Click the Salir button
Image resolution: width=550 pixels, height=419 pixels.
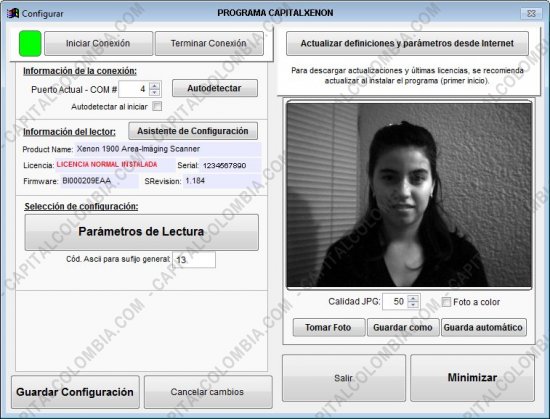pos(344,378)
